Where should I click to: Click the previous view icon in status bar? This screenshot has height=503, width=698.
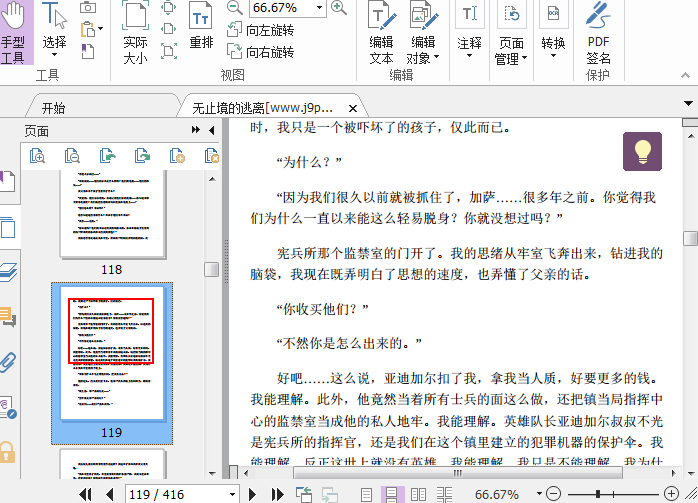(304, 494)
